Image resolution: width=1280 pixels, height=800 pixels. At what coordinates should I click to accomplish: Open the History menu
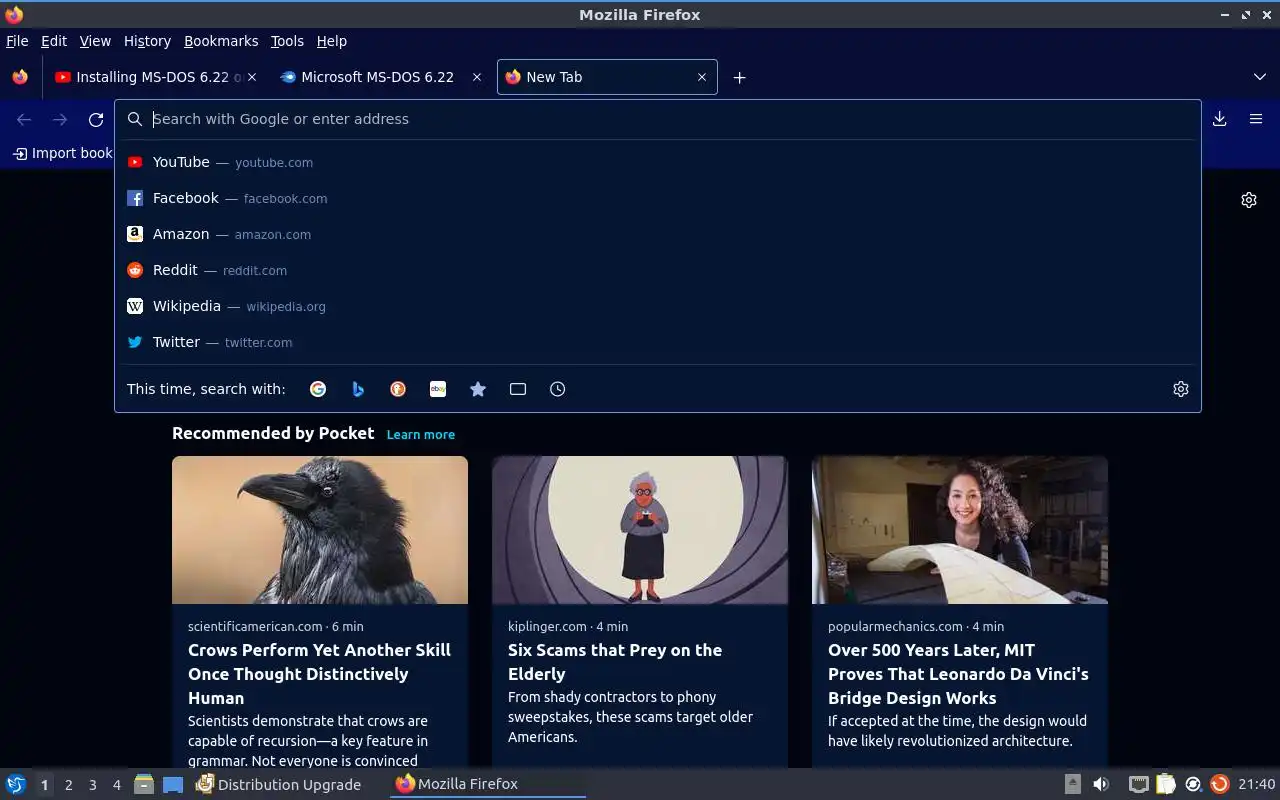coord(147,41)
